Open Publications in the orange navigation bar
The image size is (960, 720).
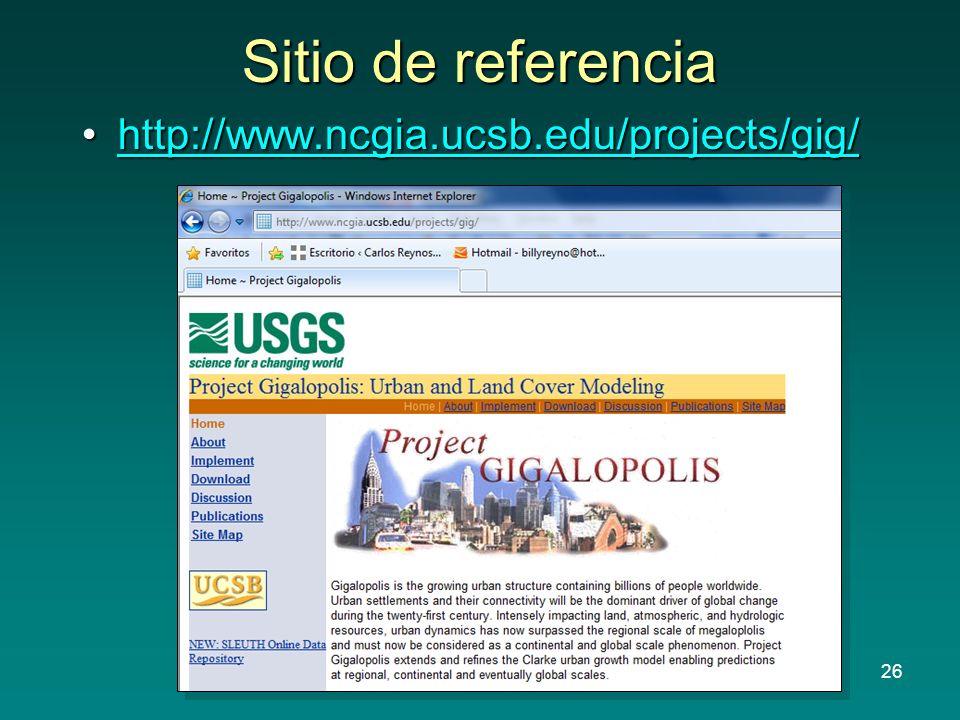pos(702,407)
